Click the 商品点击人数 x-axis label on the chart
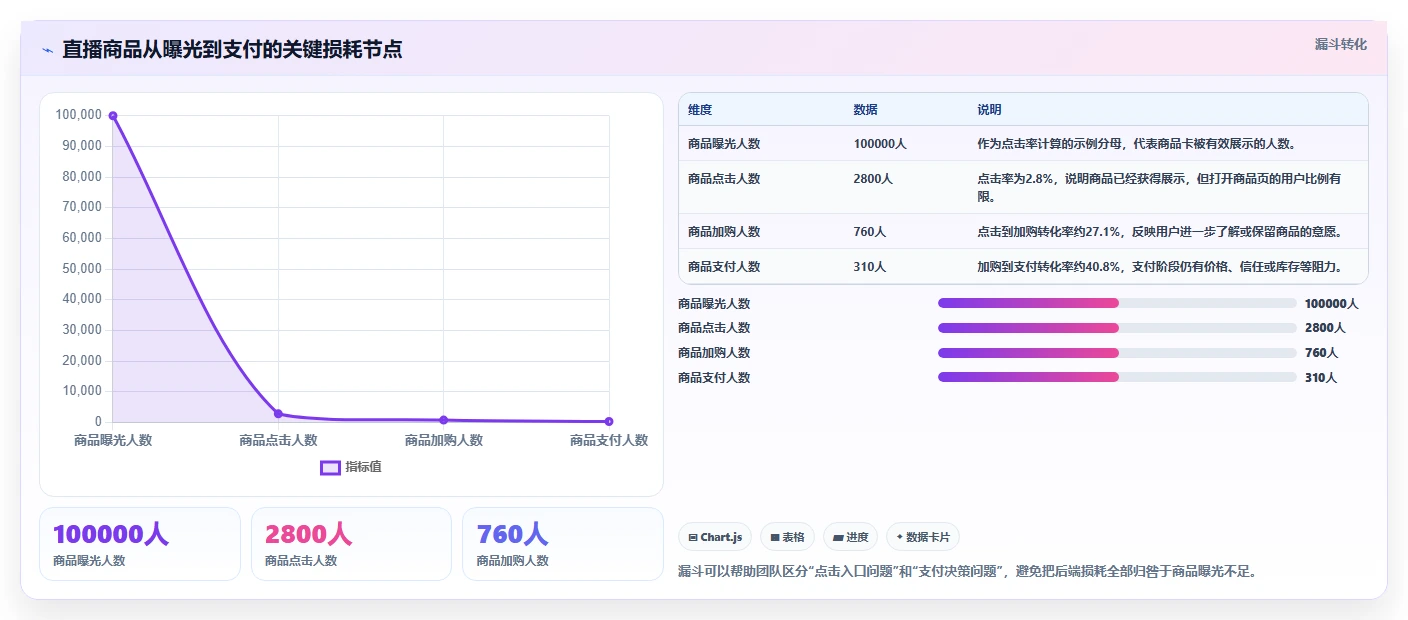The width and height of the screenshot is (1408, 620). 278,440
